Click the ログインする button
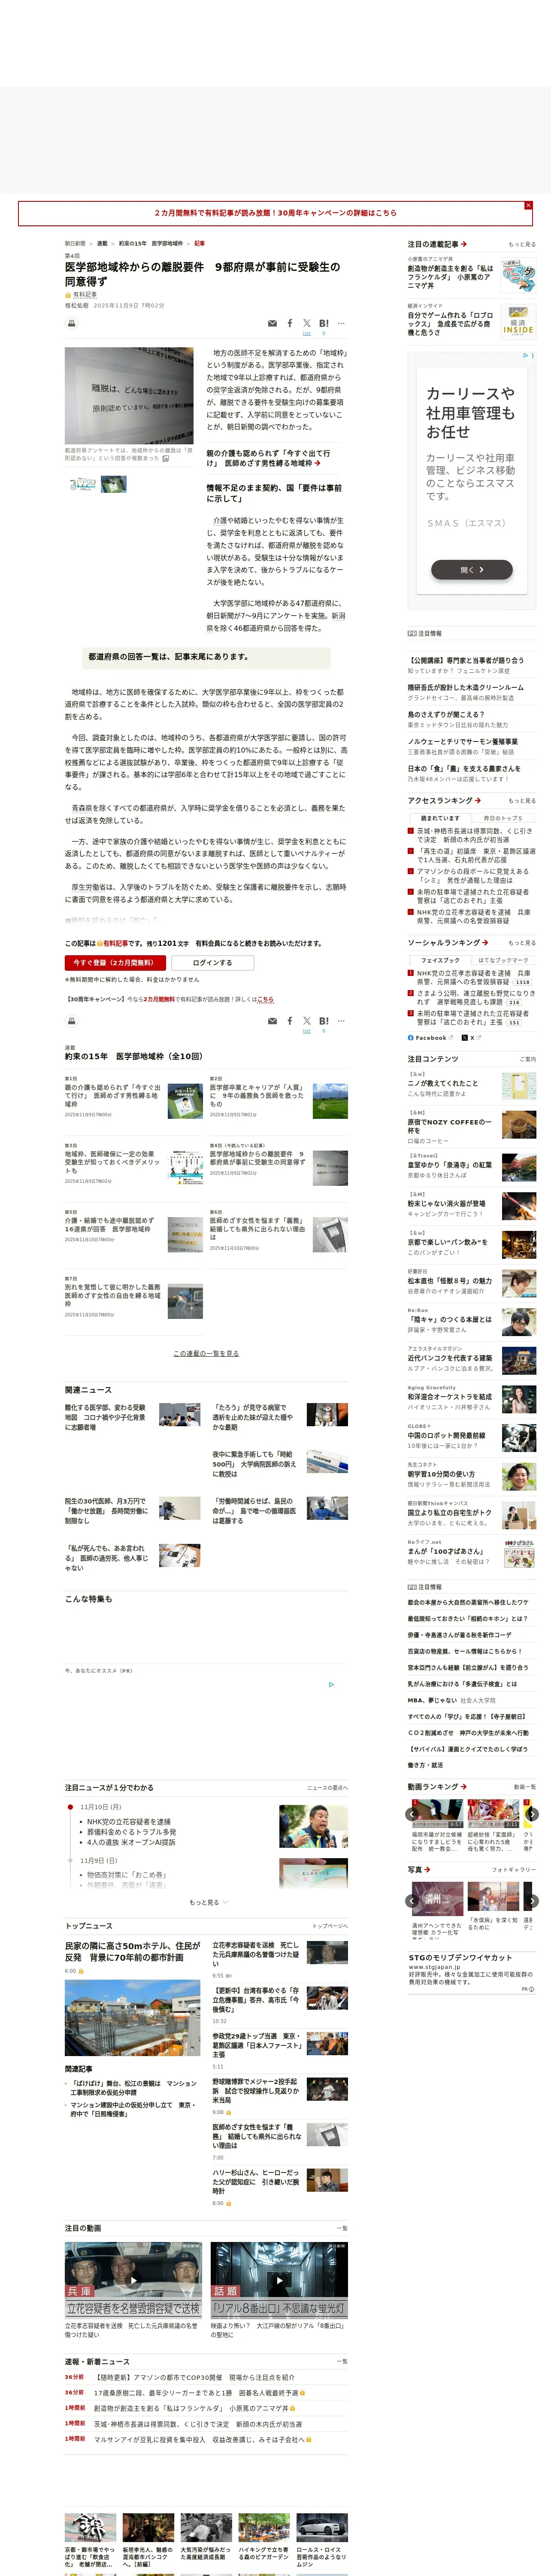551x2576 pixels. coord(212,962)
